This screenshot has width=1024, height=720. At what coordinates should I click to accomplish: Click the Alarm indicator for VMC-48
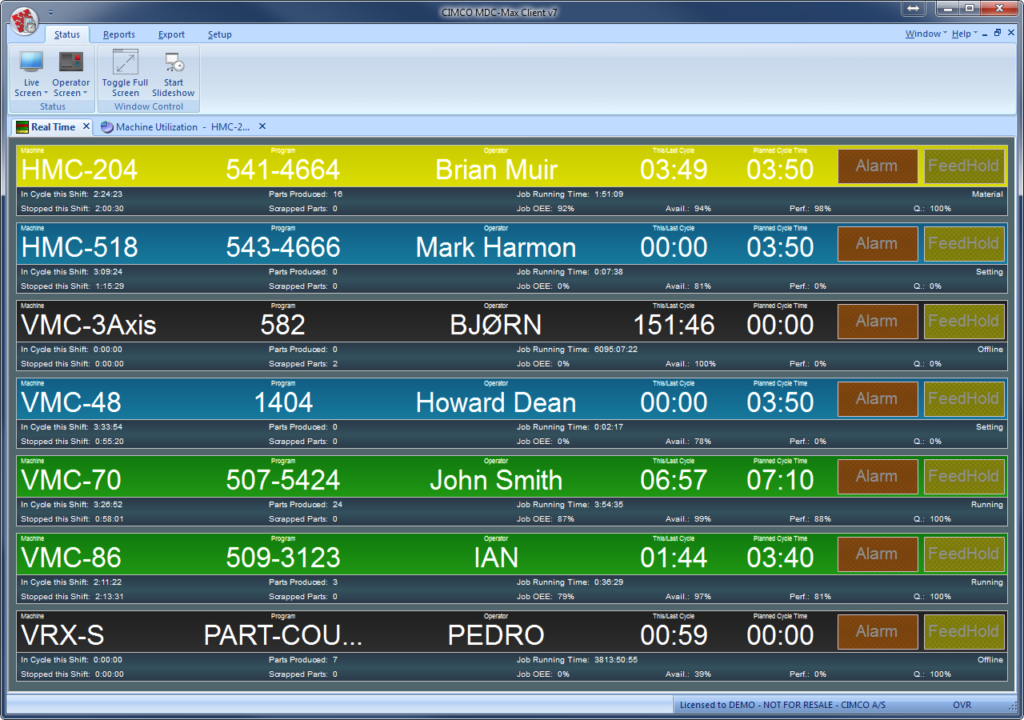point(877,399)
